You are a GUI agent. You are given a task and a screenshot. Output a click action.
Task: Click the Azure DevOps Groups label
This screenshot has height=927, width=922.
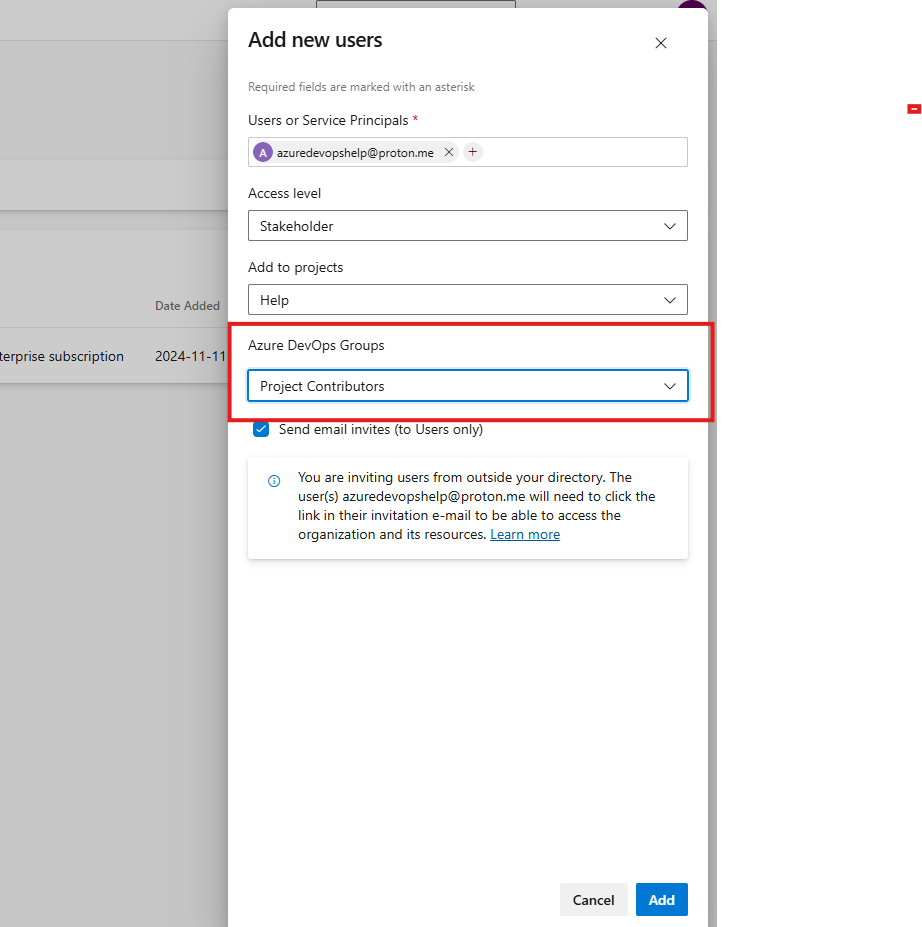tap(316, 345)
